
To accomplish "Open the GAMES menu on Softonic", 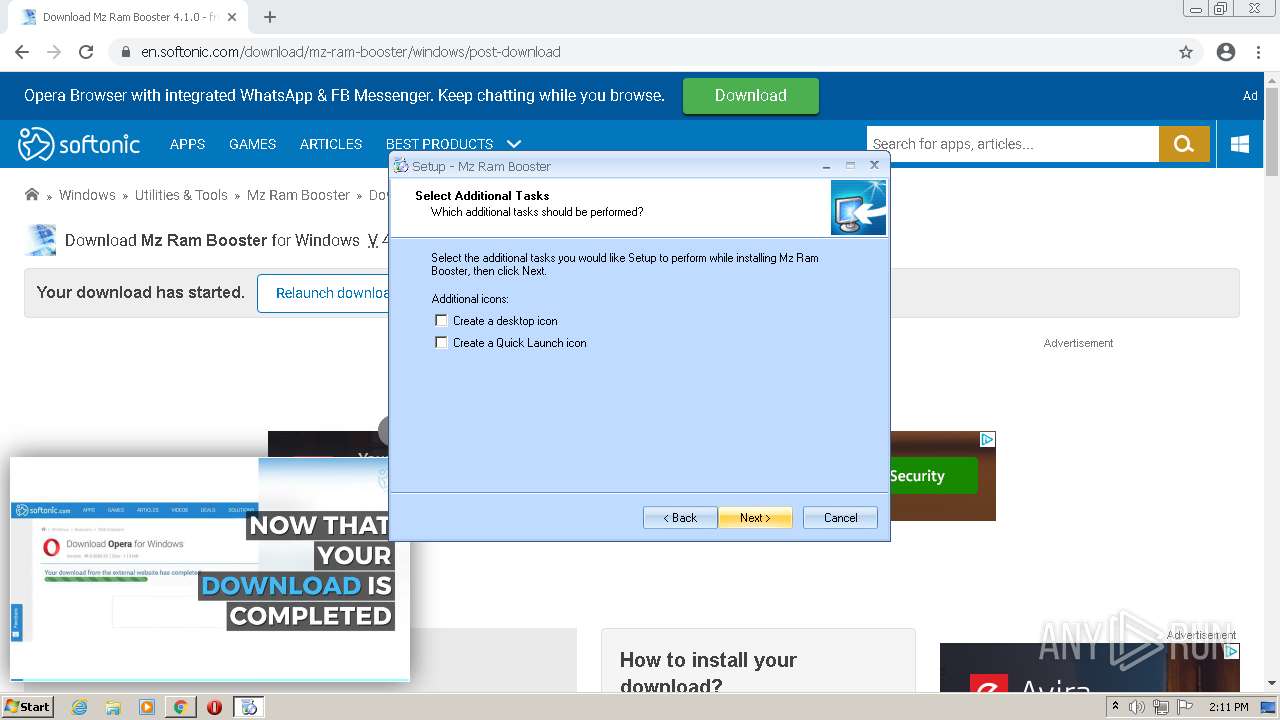I will (x=252, y=144).
